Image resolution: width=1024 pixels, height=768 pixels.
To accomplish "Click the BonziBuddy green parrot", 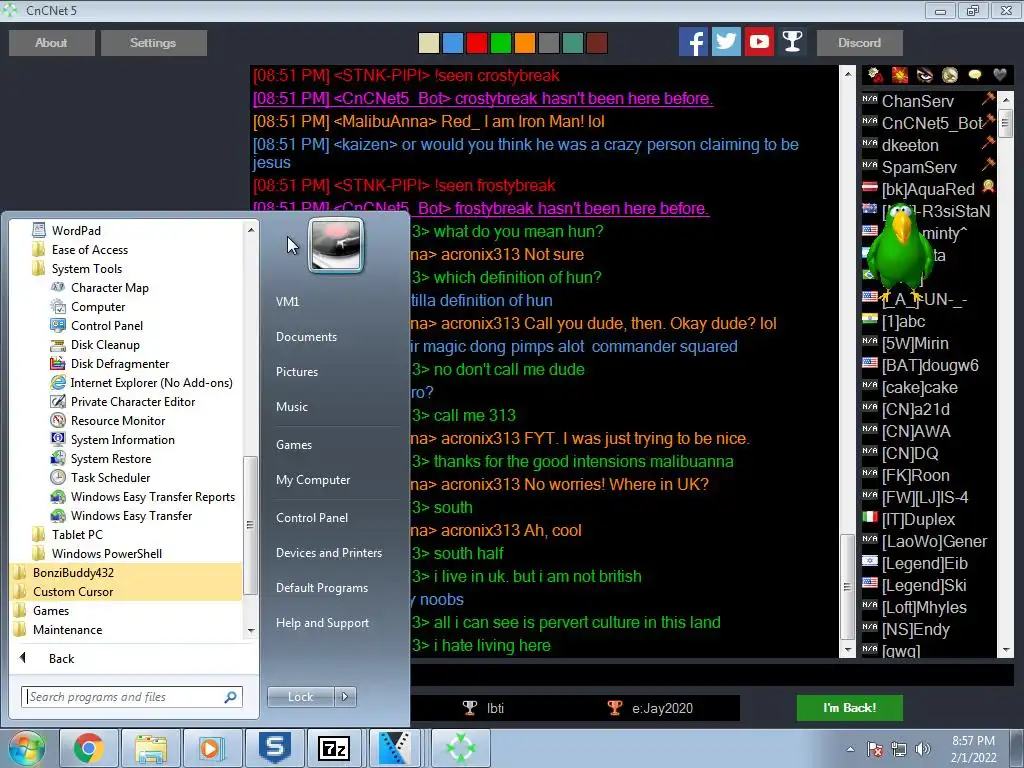I will coord(901,253).
